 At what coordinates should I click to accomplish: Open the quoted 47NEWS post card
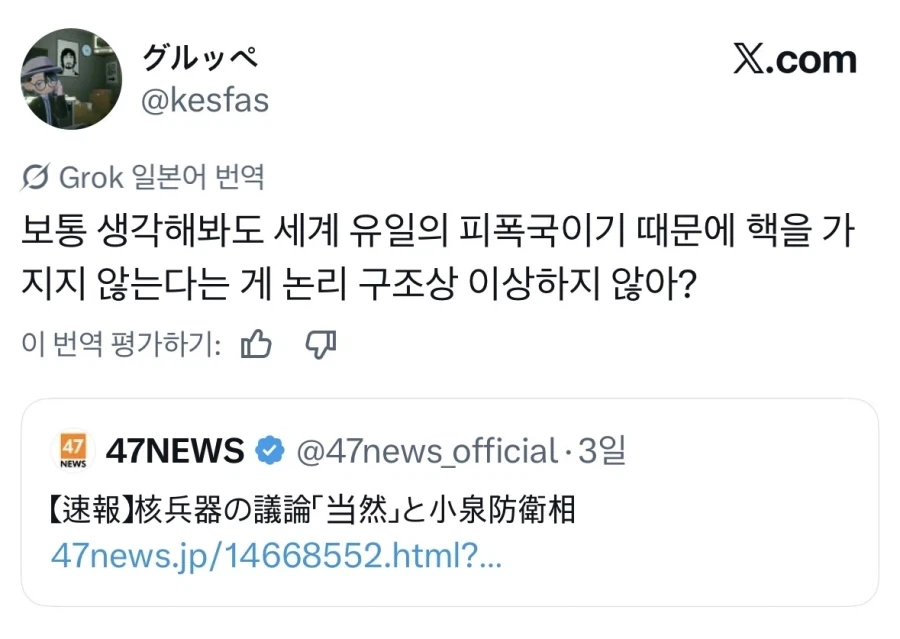point(450,502)
